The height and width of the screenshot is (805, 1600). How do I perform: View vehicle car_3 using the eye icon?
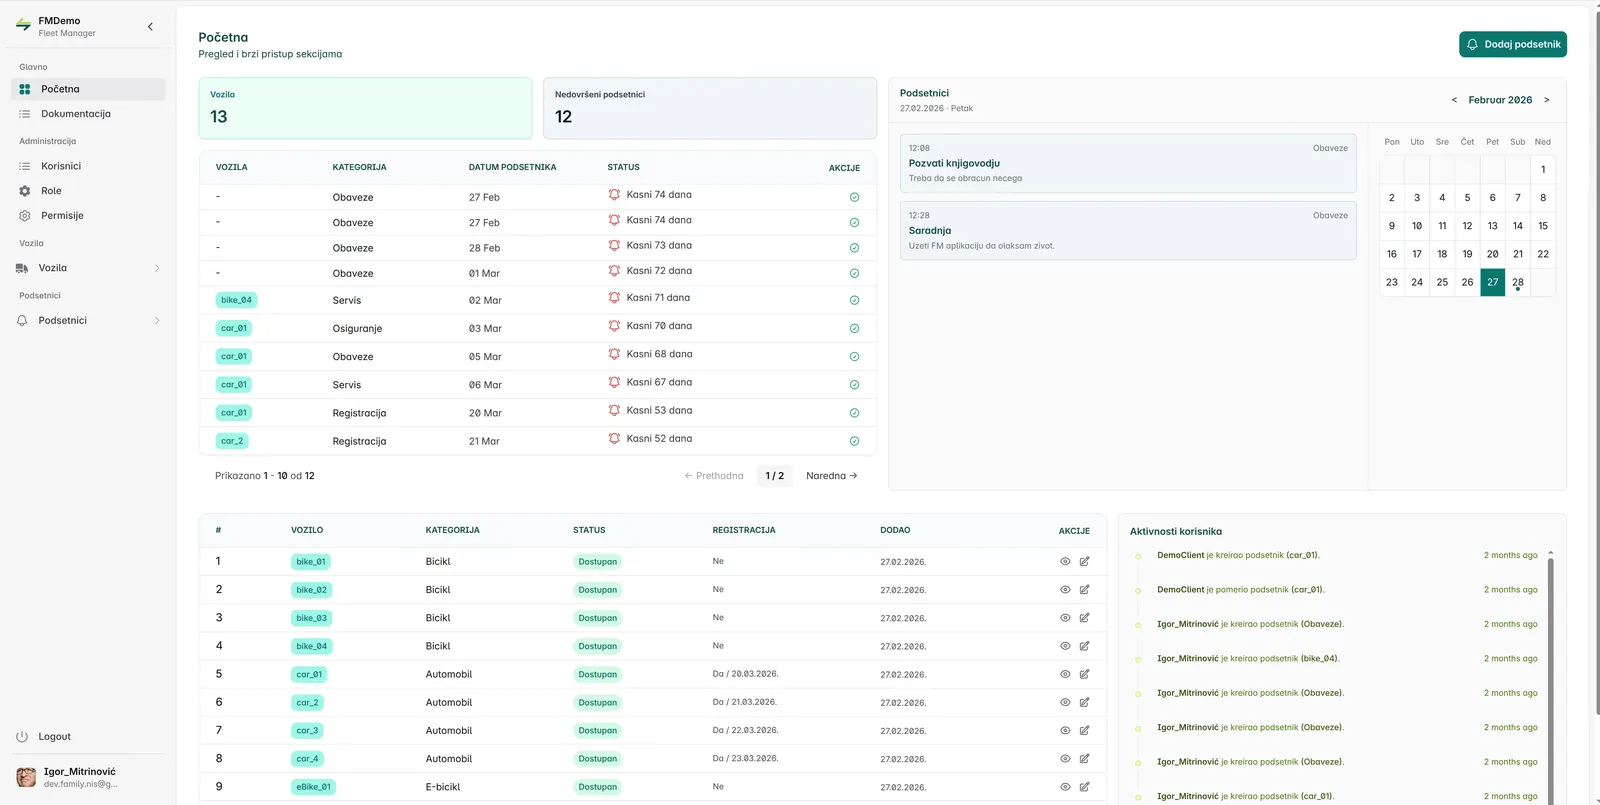point(1065,731)
